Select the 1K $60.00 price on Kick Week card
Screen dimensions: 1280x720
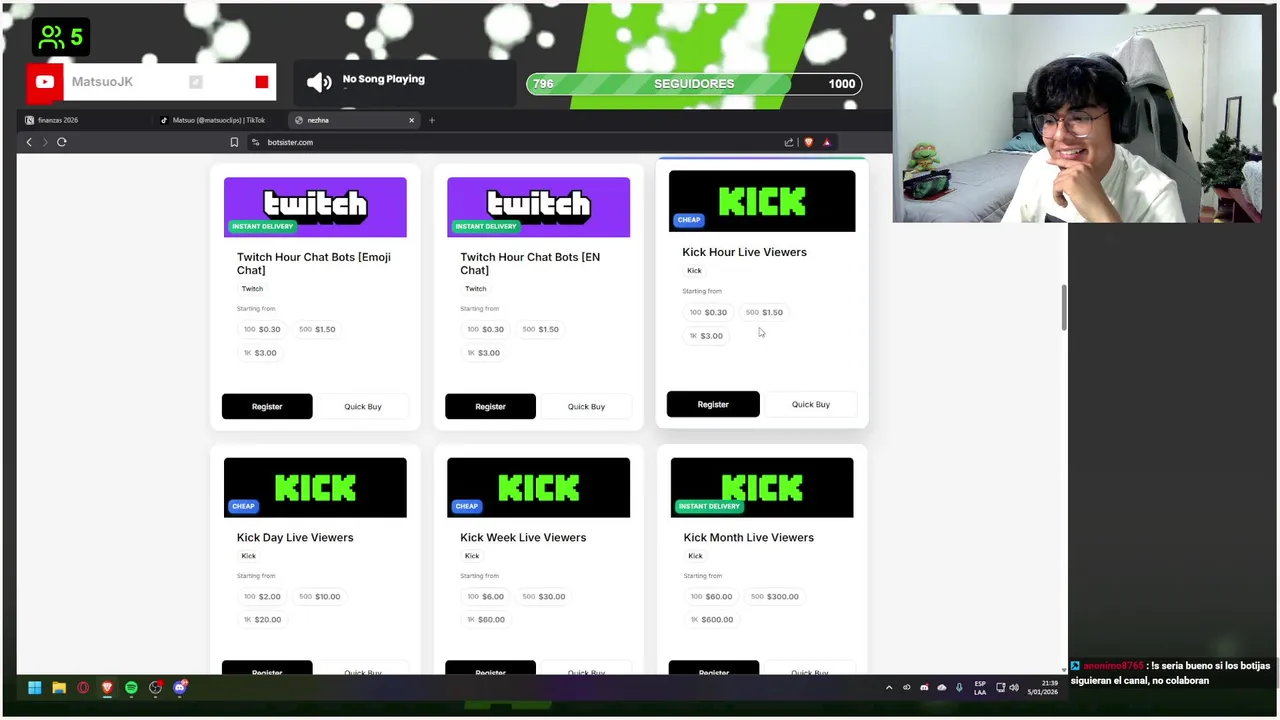486,620
